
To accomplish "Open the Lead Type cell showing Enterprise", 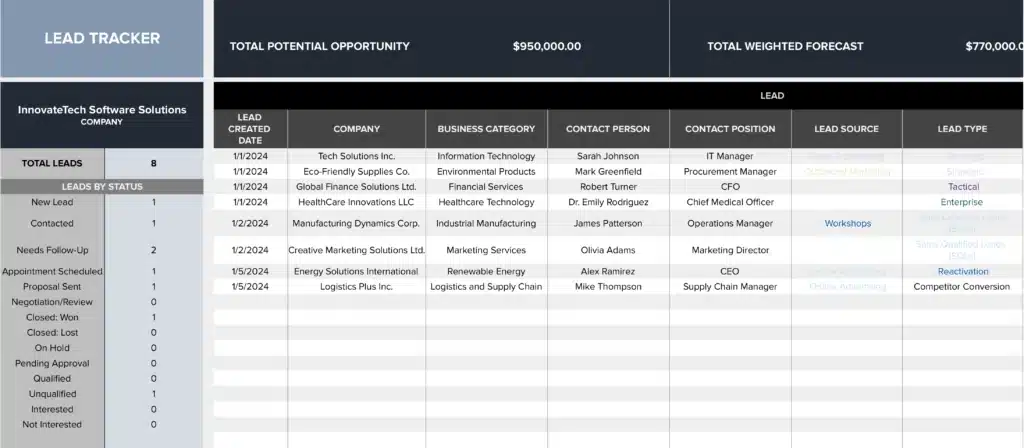I will pos(963,202).
